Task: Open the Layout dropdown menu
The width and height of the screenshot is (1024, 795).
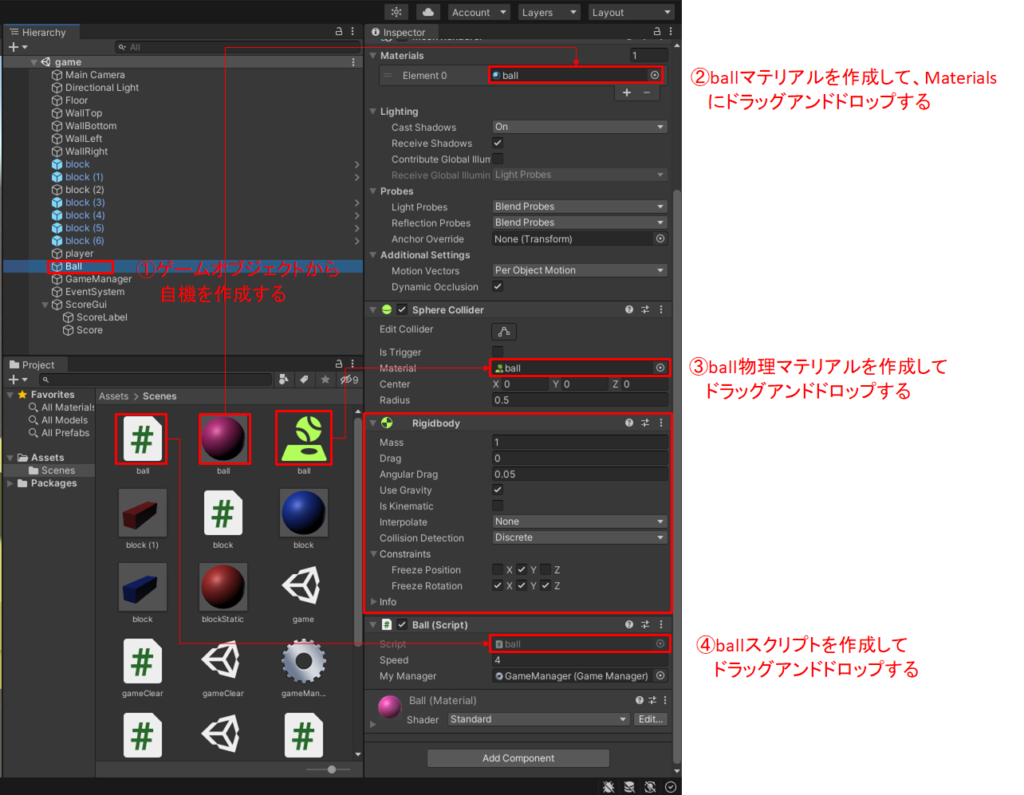Action: (630, 12)
